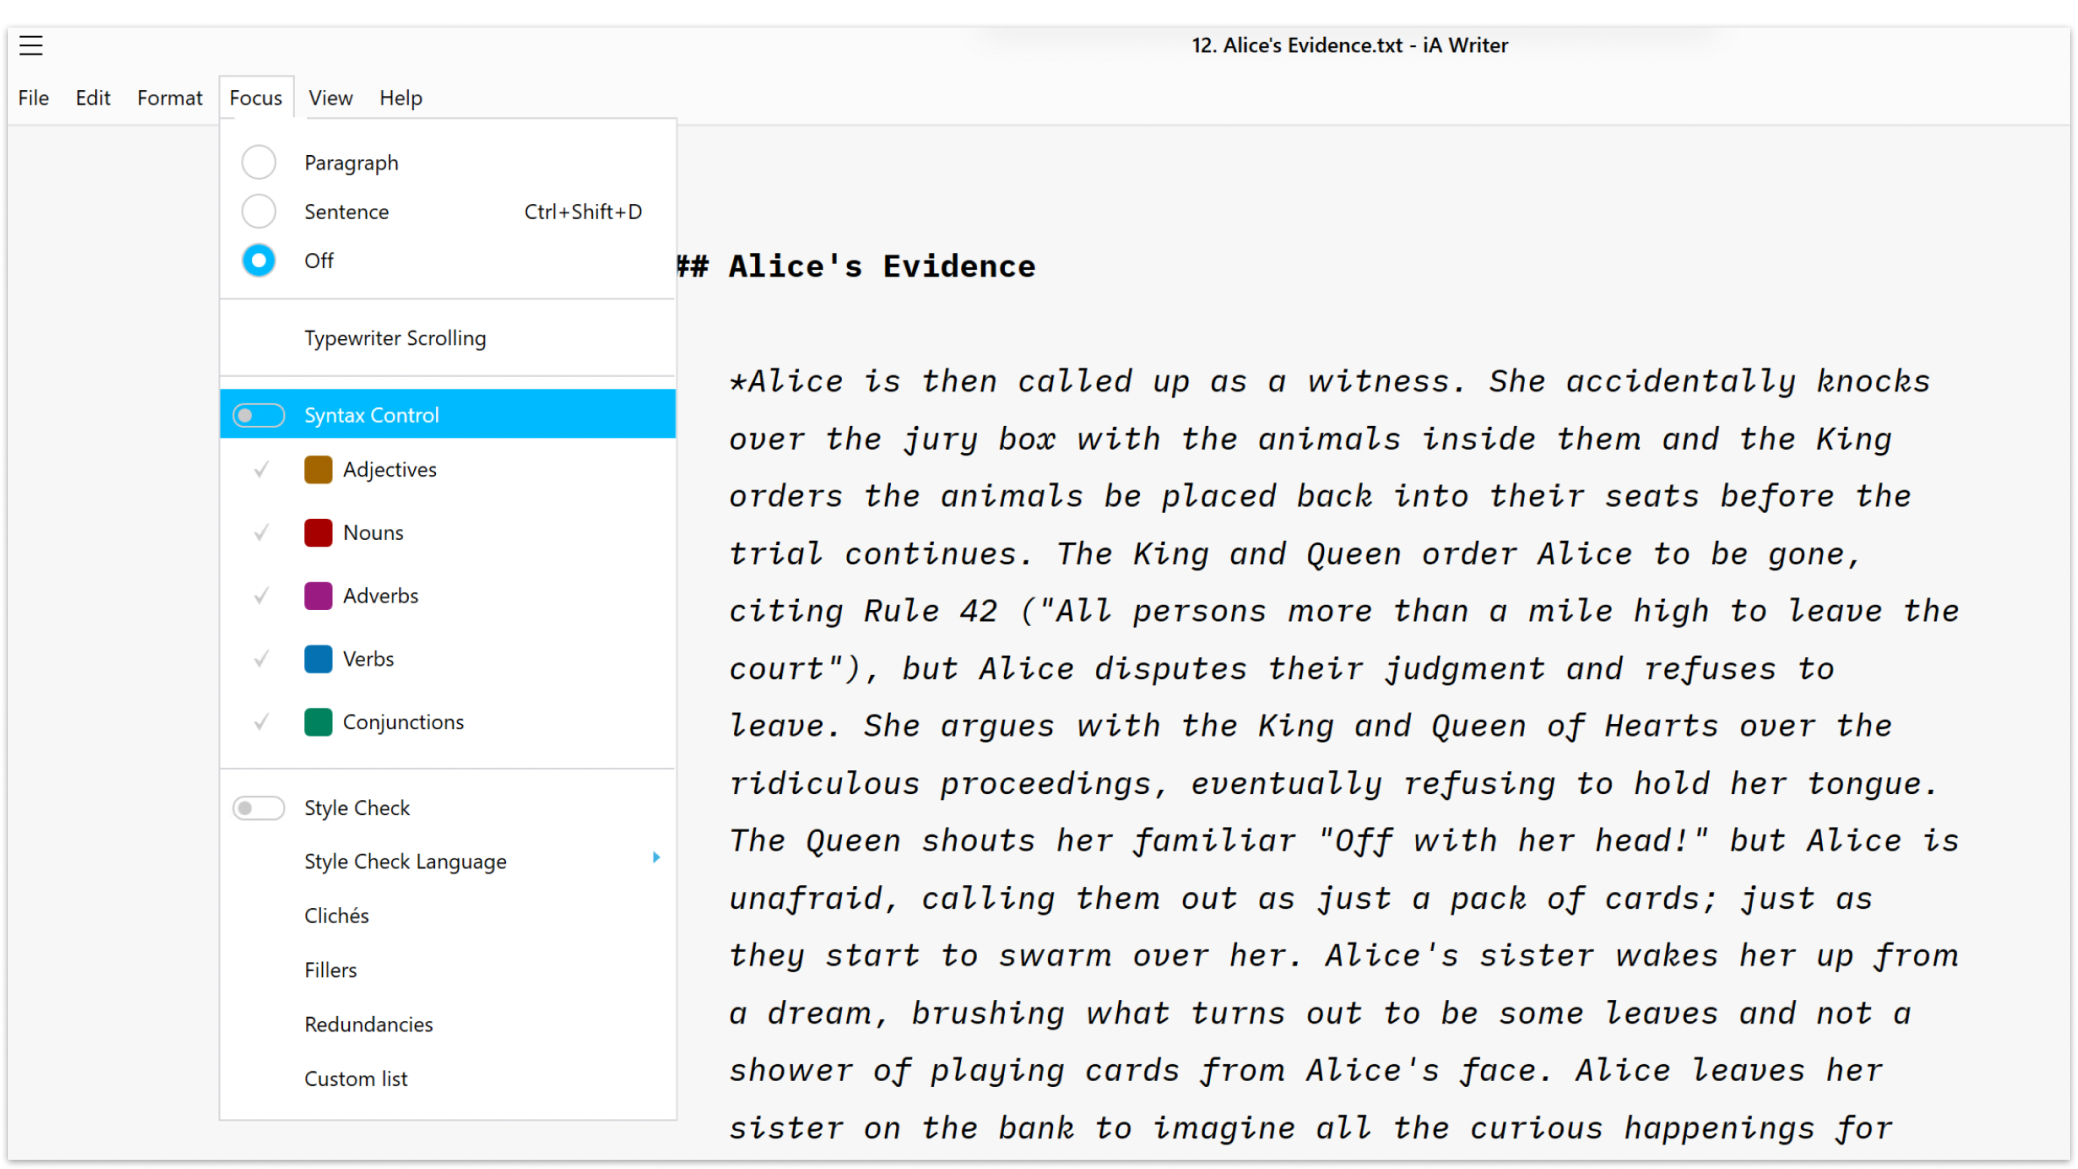The height and width of the screenshot is (1169, 2078).
Task: Toggle the Conjunctions checkmark
Action: pyautogui.click(x=261, y=722)
